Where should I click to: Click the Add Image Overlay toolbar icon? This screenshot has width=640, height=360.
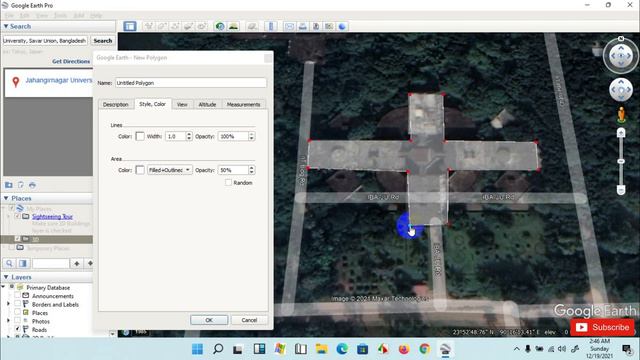coord(189,26)
